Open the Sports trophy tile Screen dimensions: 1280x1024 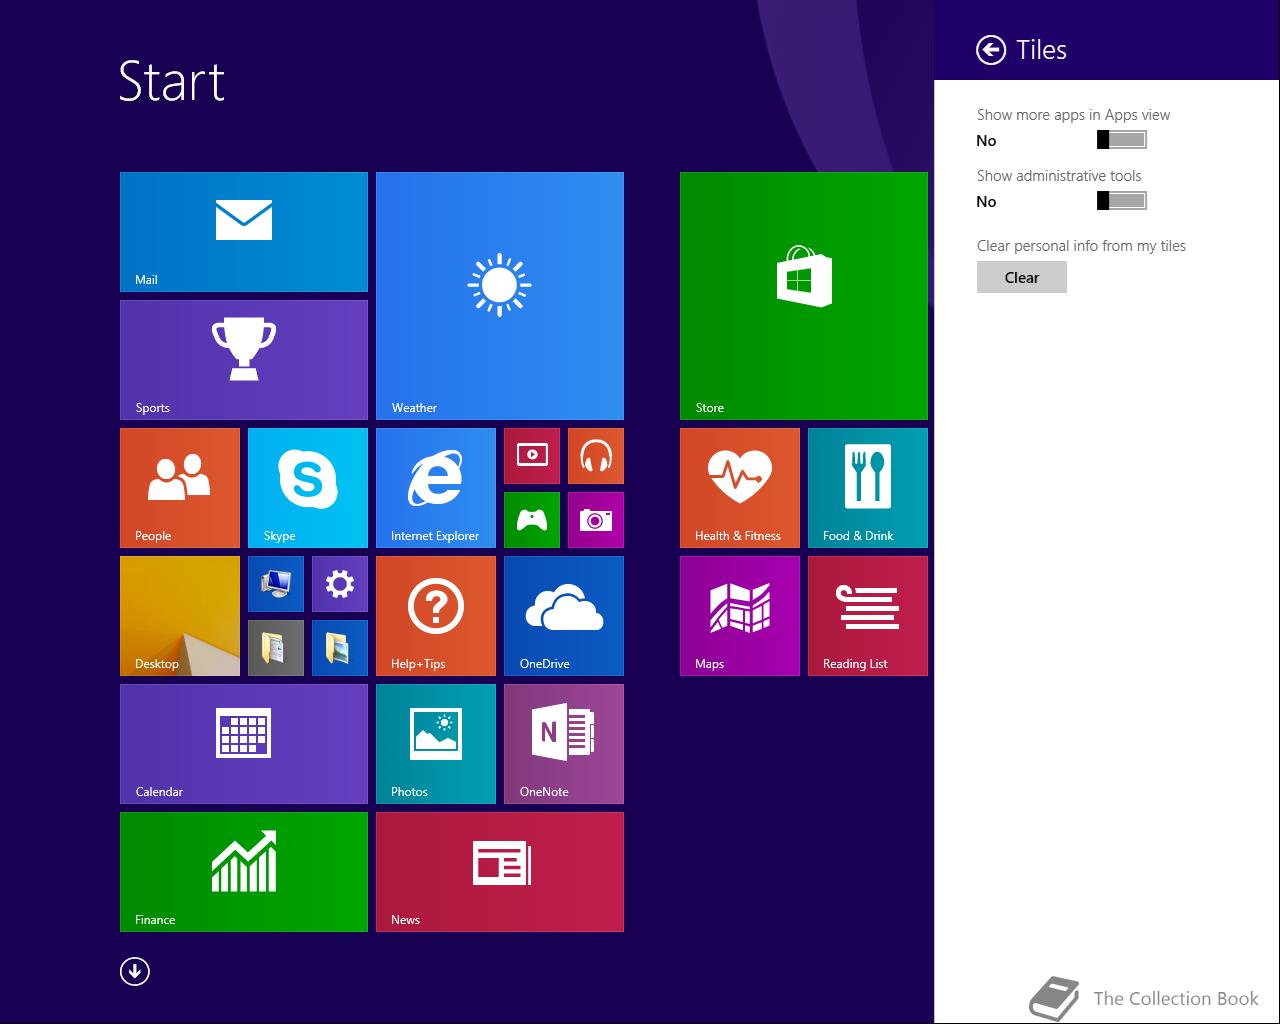coord(244,360)
